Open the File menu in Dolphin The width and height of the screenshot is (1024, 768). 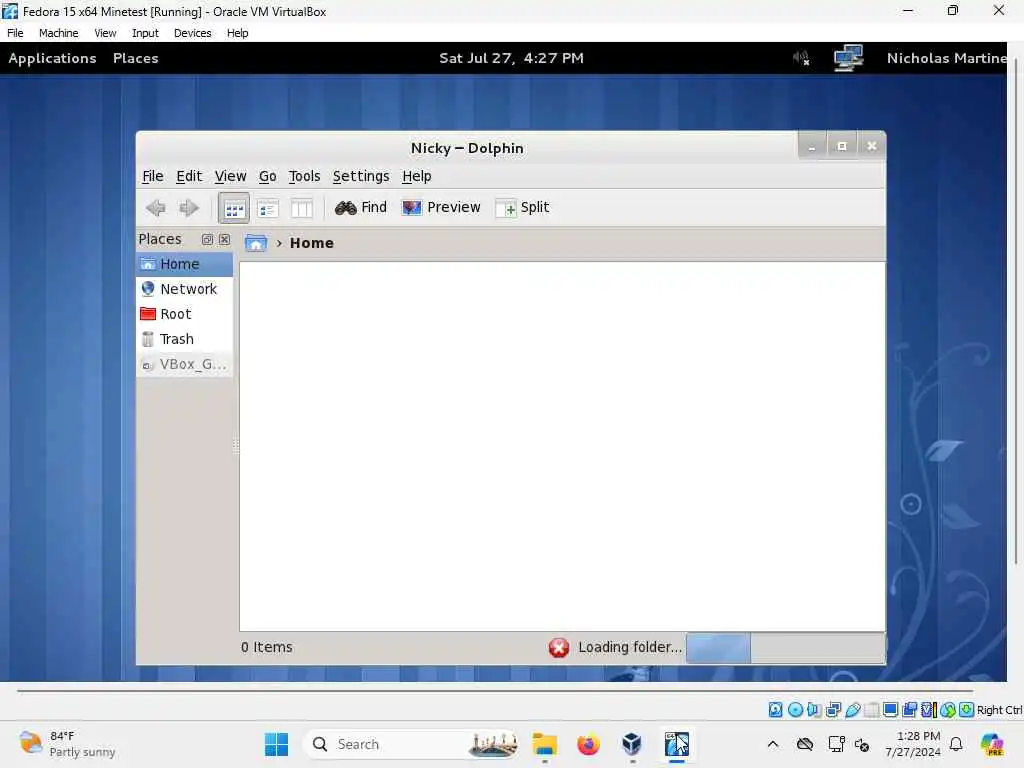click(153, 176)
